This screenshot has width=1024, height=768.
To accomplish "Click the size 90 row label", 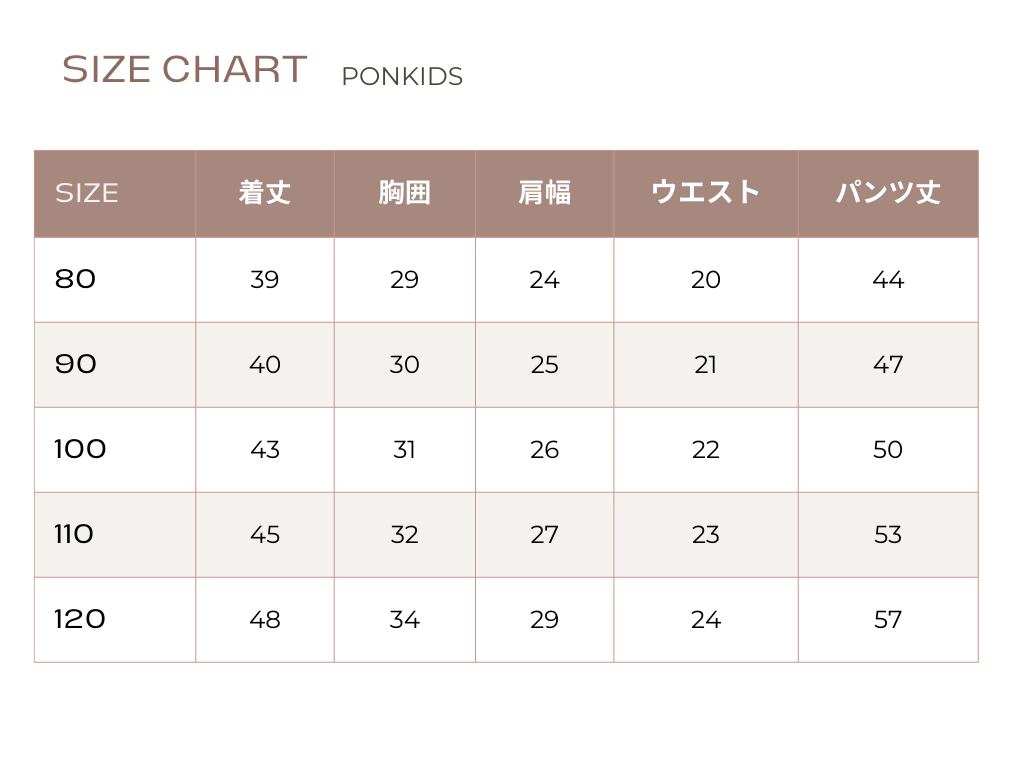I will click(76, 364).
